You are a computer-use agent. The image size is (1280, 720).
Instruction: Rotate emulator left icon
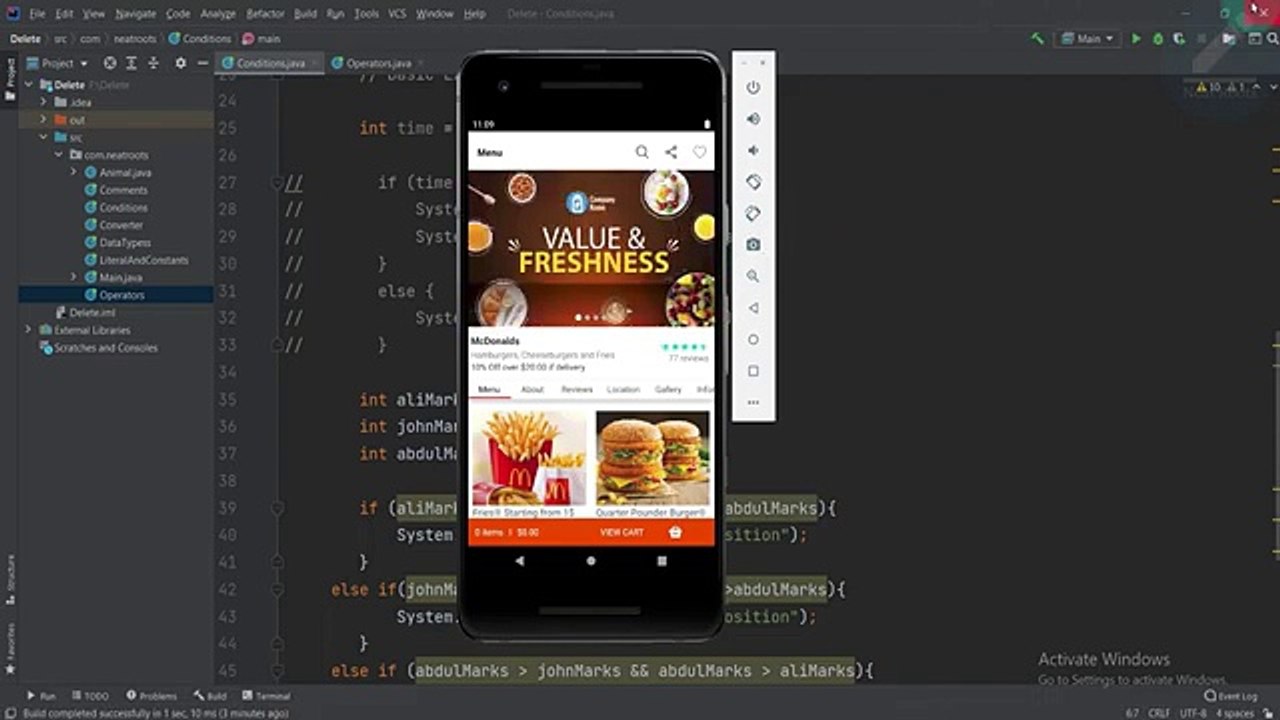pyautogui.click(x=753, y=182)
